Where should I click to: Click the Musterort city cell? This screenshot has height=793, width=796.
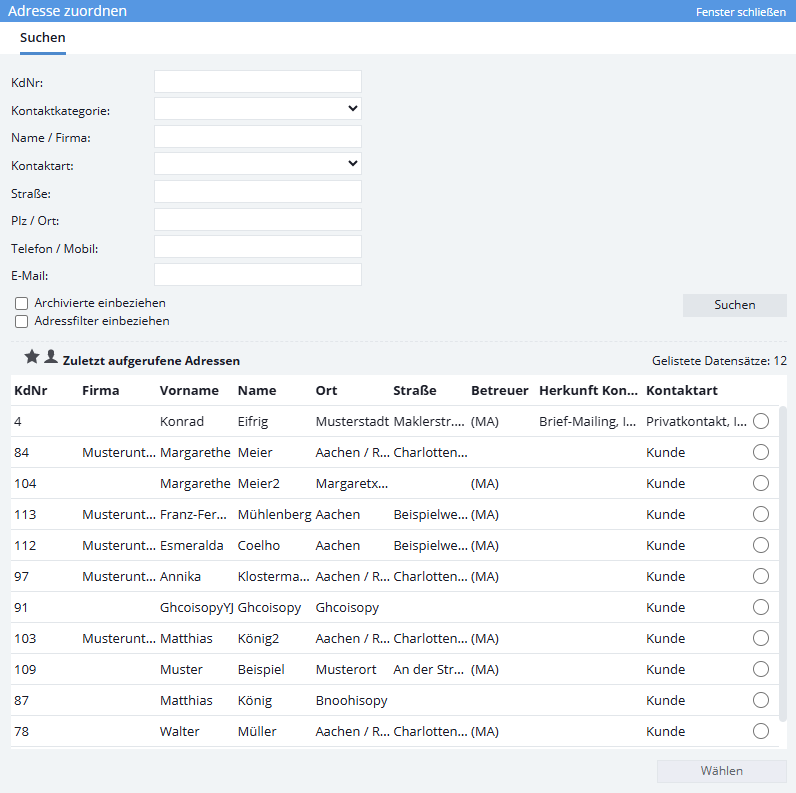click(x=346, y=669)
